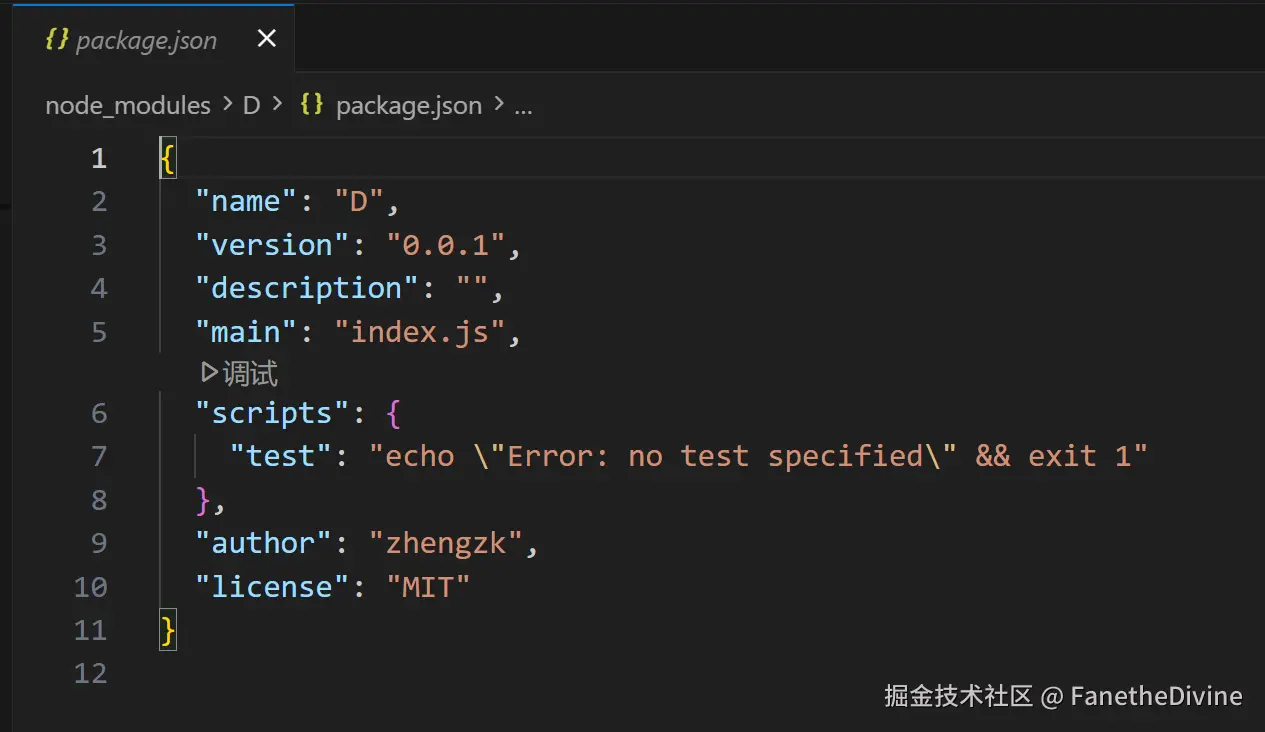The height and width of the screenshot is (732, 1265).
Task: Click line number 1 in the gutter
Action: [x=98, y=158]
